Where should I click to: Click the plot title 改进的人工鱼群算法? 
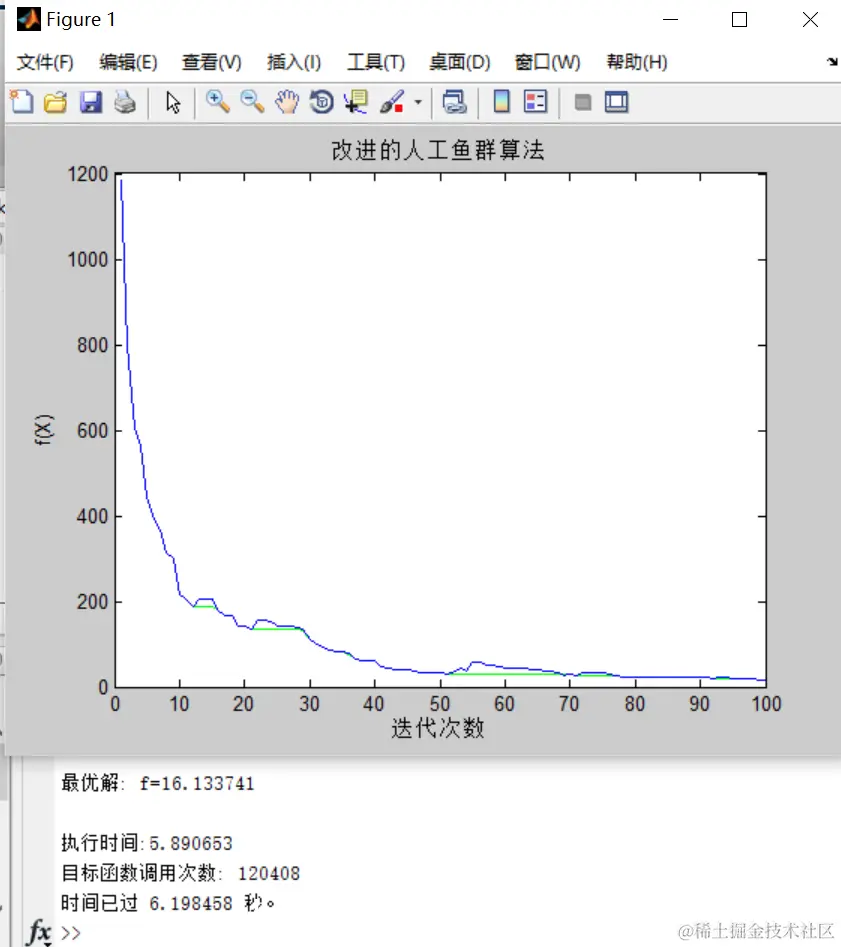tap(438, 150)
